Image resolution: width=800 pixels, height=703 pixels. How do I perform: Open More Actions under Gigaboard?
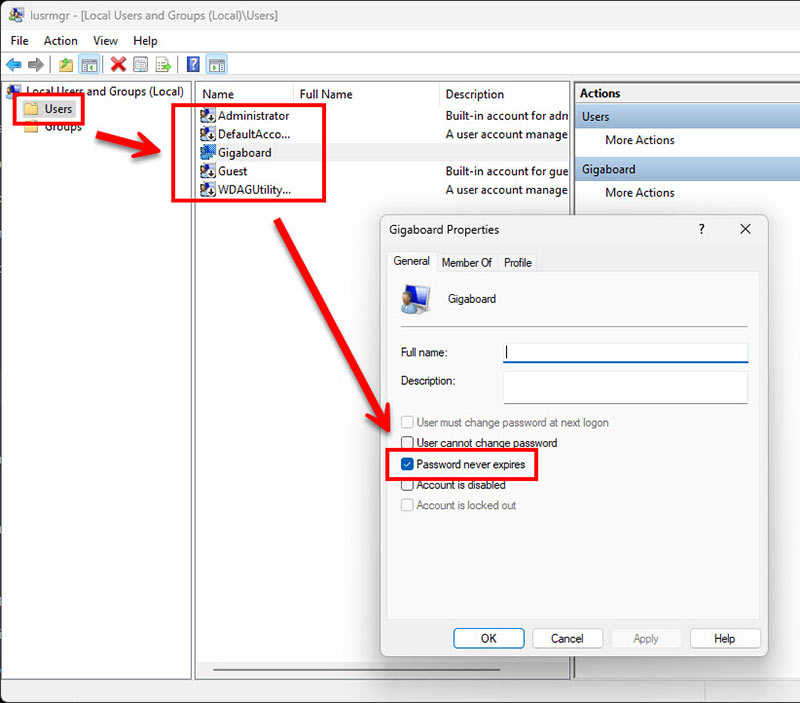(x=640, y=193)
